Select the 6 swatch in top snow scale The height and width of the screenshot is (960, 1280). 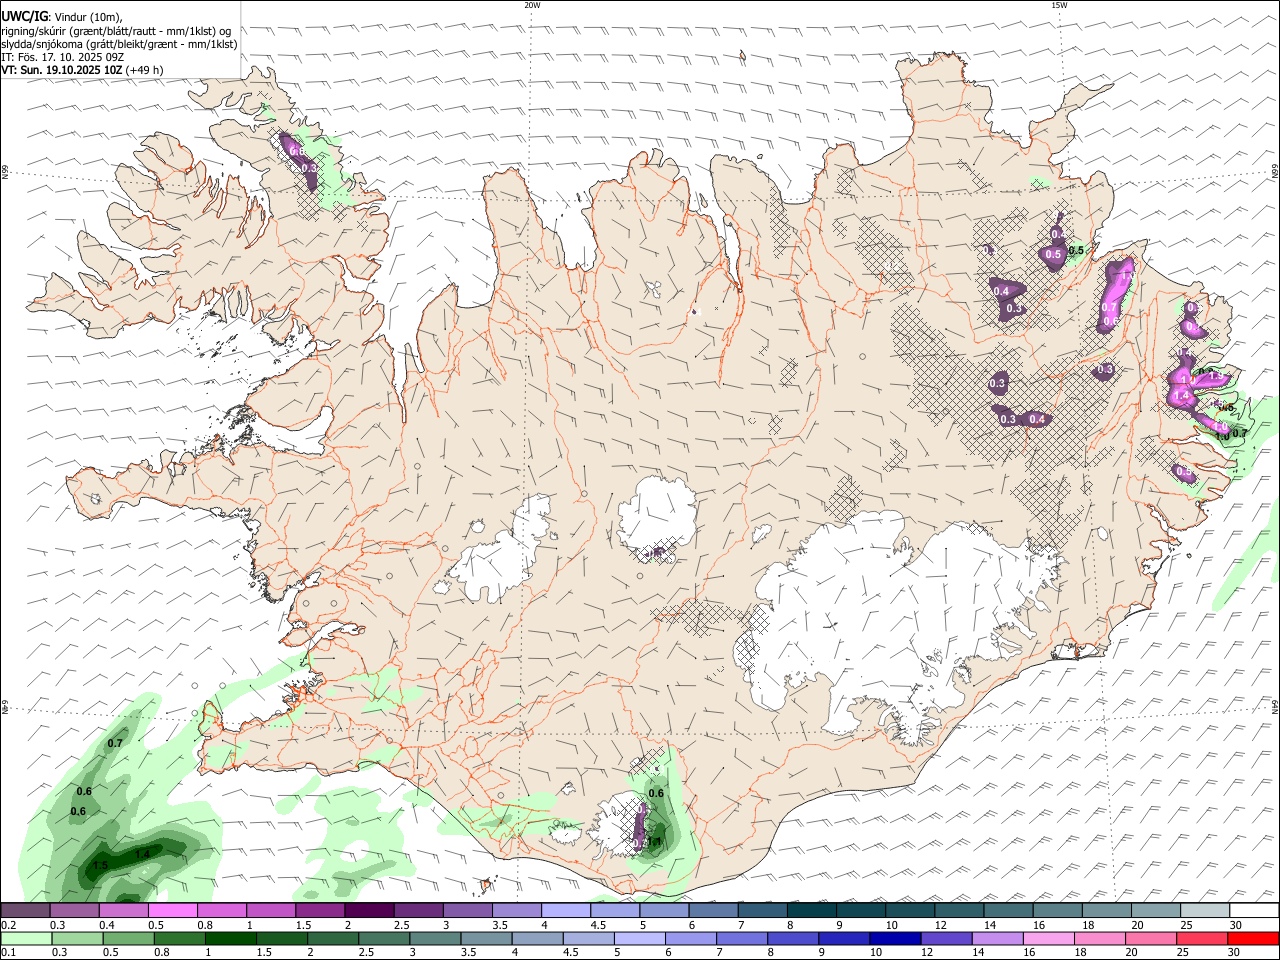click(x=713, y=911)
